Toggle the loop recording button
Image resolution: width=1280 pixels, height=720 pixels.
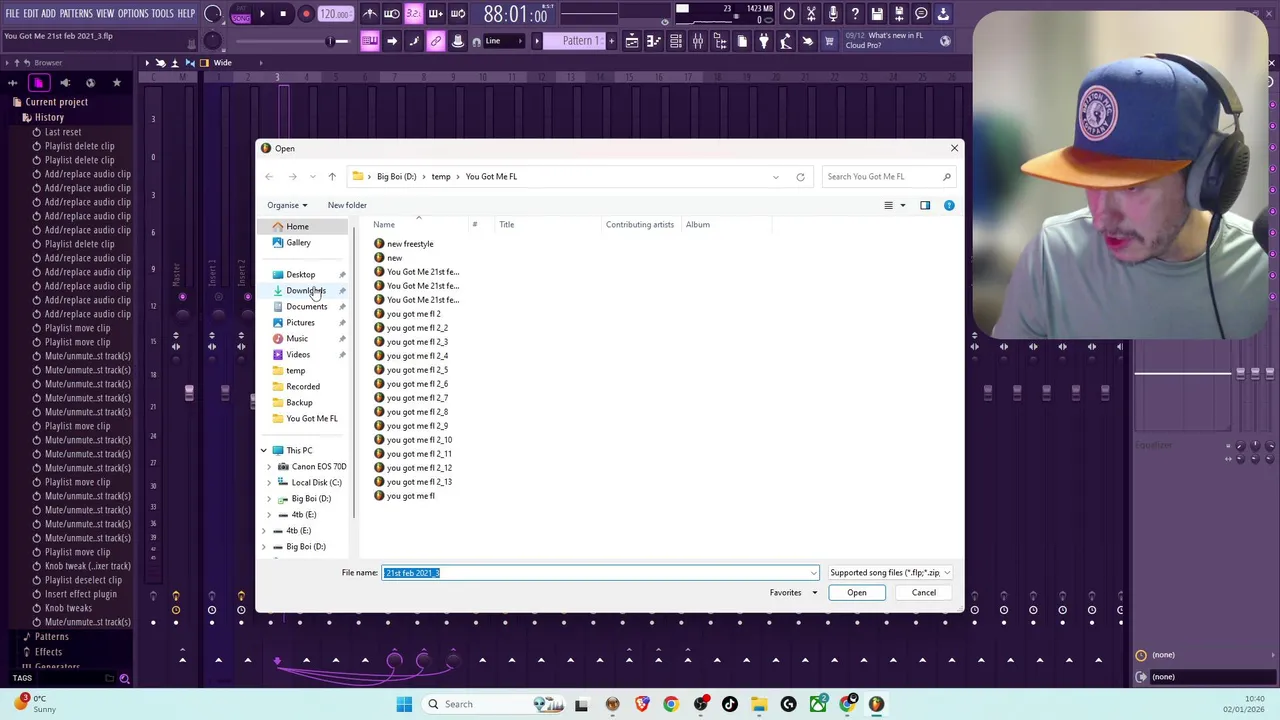tap(457, 14)
